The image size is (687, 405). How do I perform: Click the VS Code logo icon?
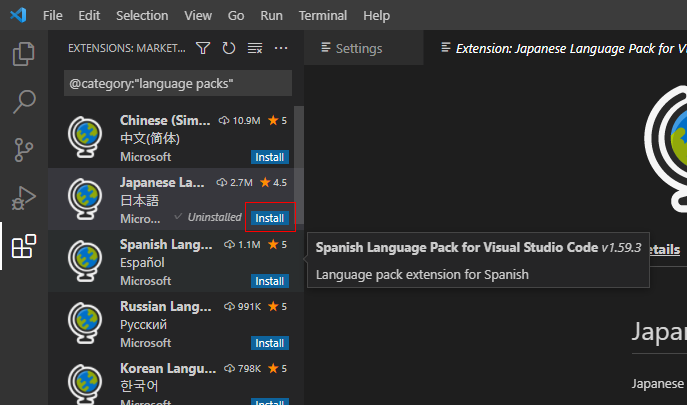click(18, 15)
